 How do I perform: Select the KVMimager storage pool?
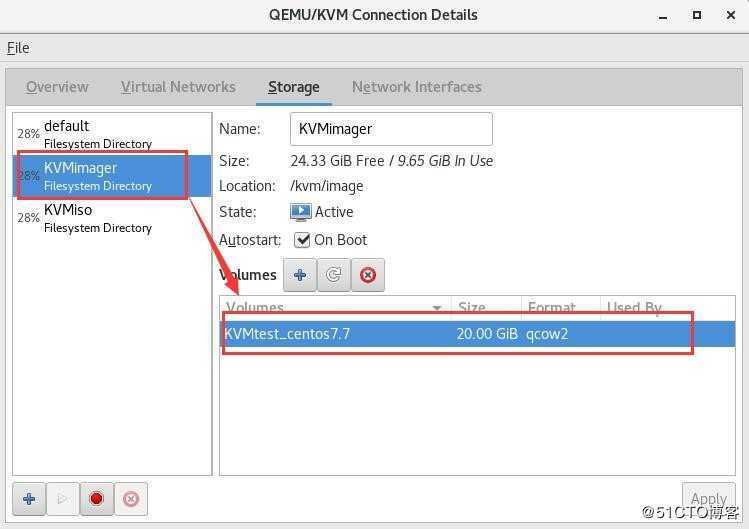(112, 176)
